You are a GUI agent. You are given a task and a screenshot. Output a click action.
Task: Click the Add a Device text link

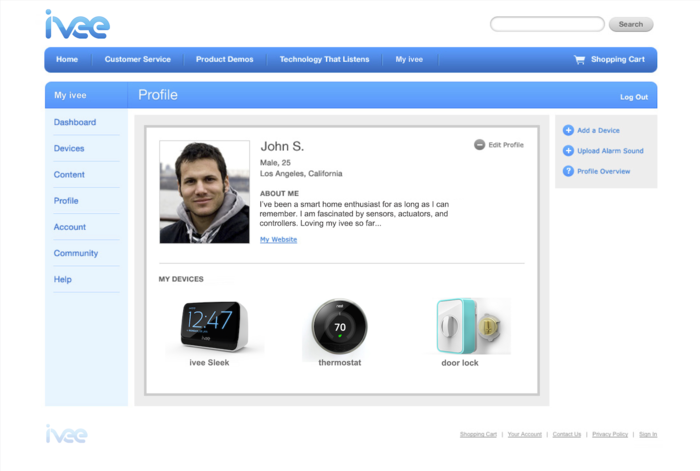pos(598,130)
